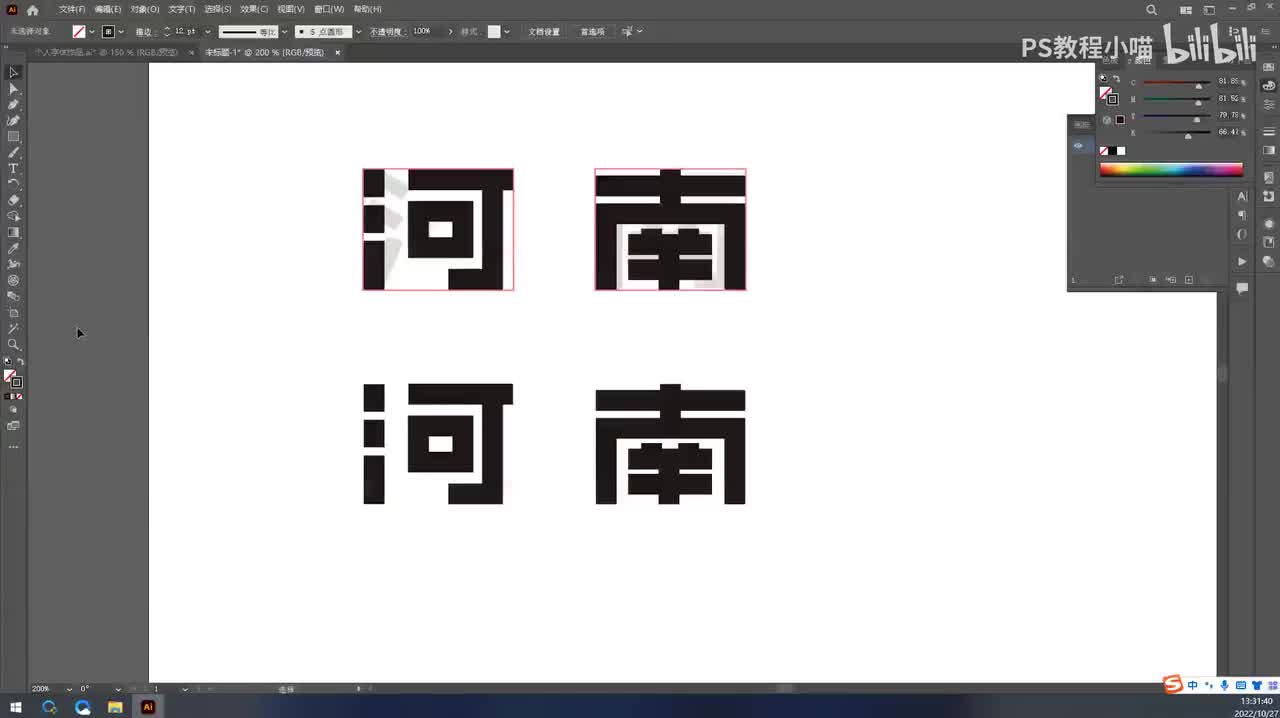Open stroke color dropdown in control bar
1280x718 pixels.
tap(122, 32)
